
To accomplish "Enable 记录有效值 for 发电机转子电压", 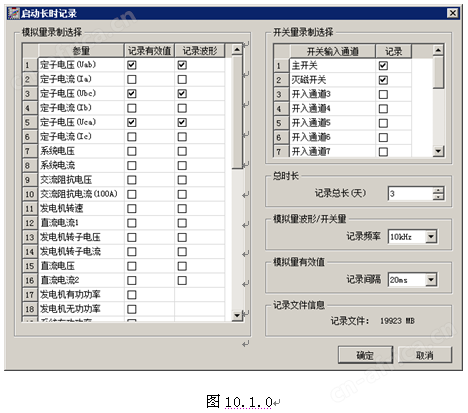I will tap(132, 237).
